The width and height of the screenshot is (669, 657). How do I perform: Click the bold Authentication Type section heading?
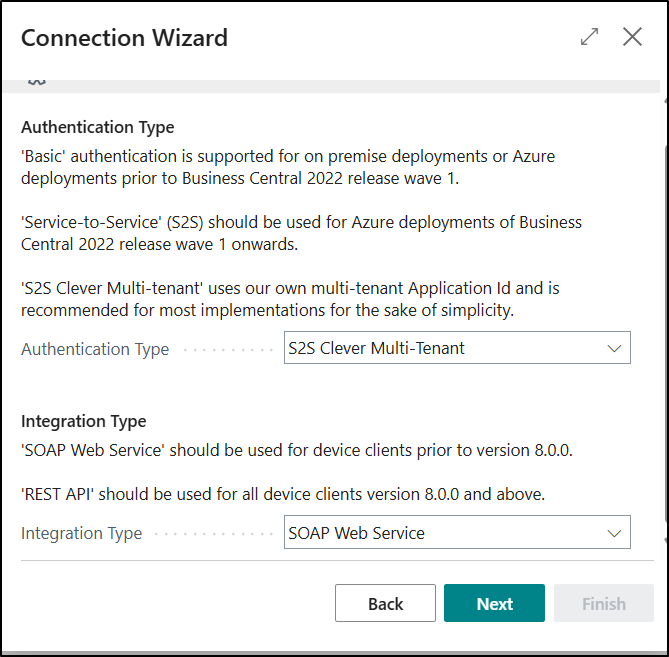point(98,127)
